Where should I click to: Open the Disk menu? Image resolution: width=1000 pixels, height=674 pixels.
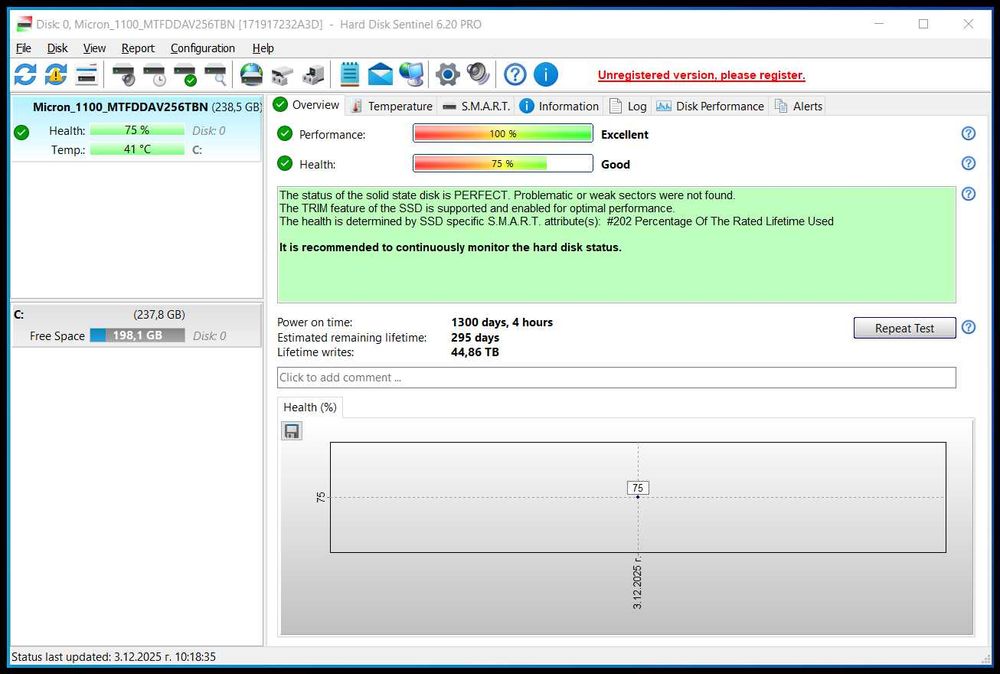(57, 48)
